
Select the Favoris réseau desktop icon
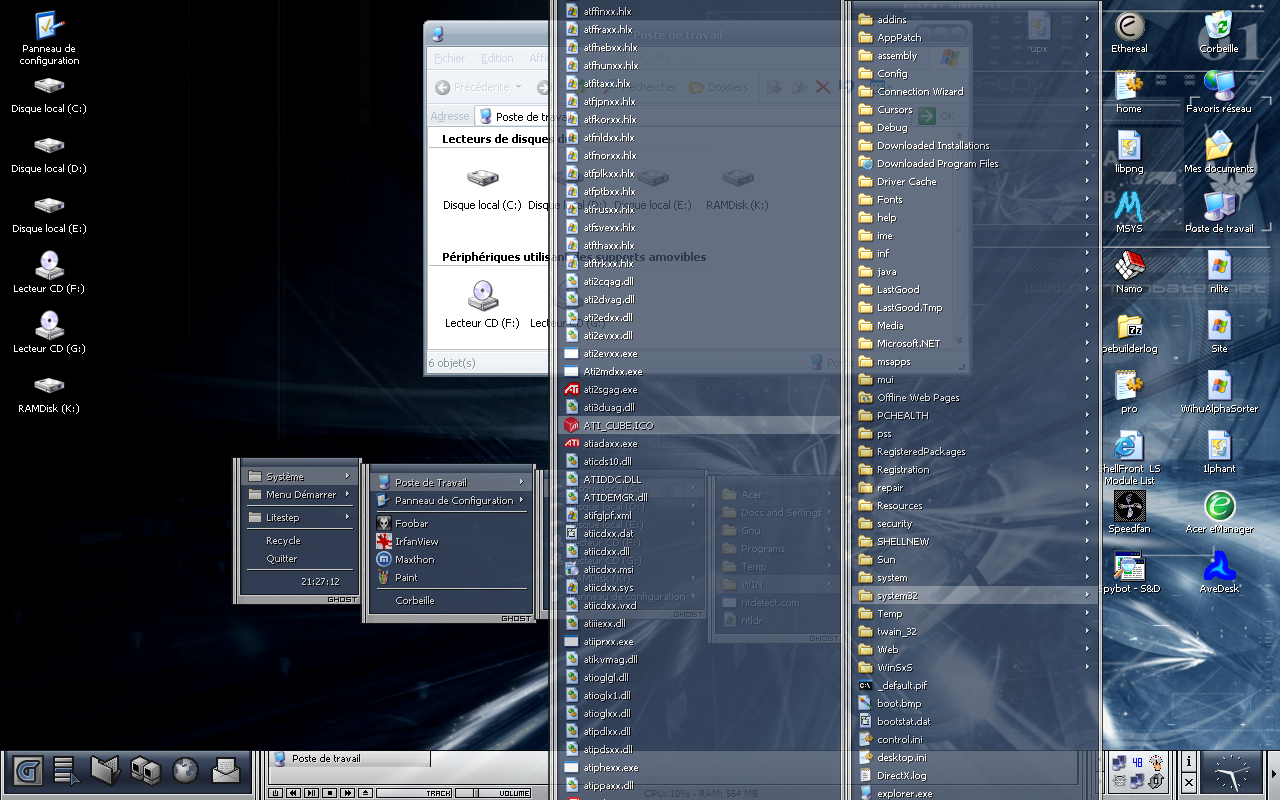pyautogui.click(x=1219, y=92)
